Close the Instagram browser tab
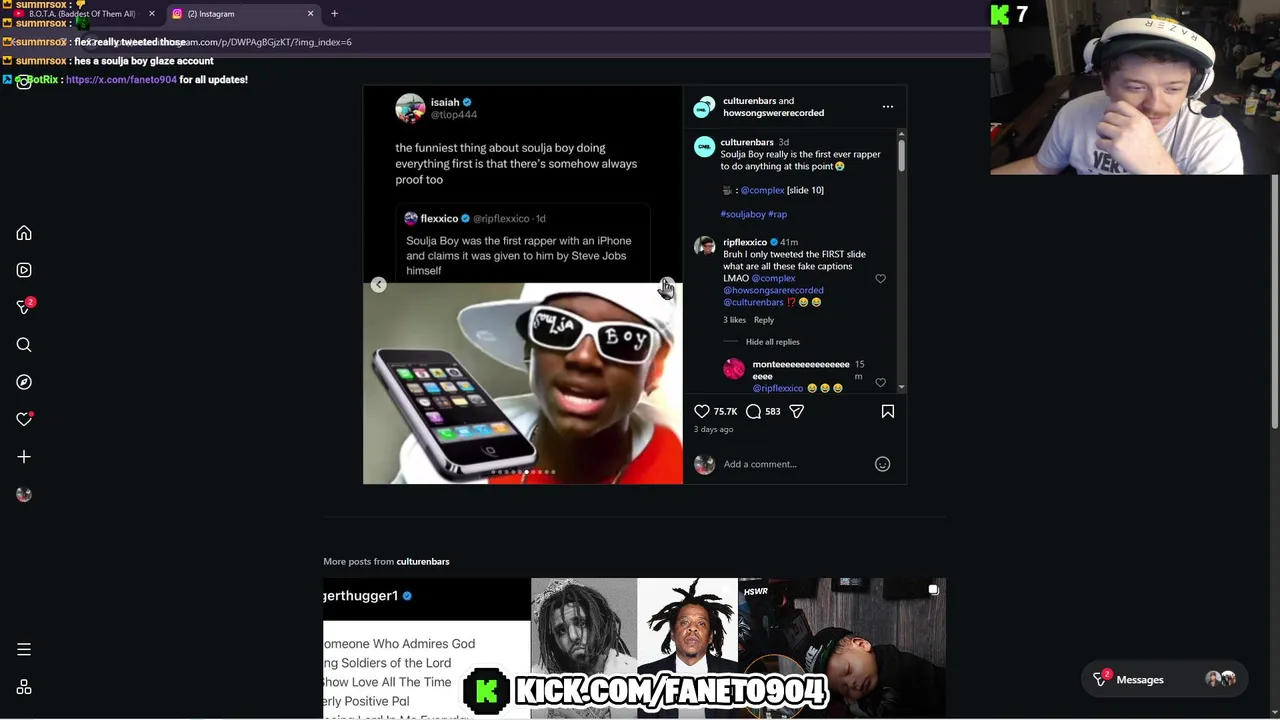This screenshot has width=1280, height=720. (x=310, y=14)
